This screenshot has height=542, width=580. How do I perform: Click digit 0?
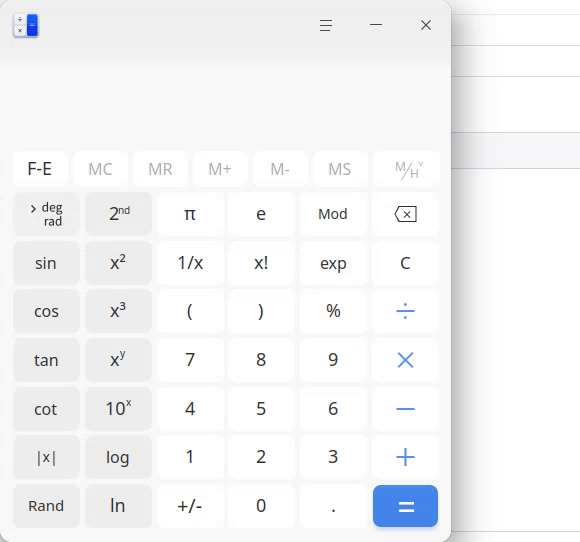click(261, 506)
